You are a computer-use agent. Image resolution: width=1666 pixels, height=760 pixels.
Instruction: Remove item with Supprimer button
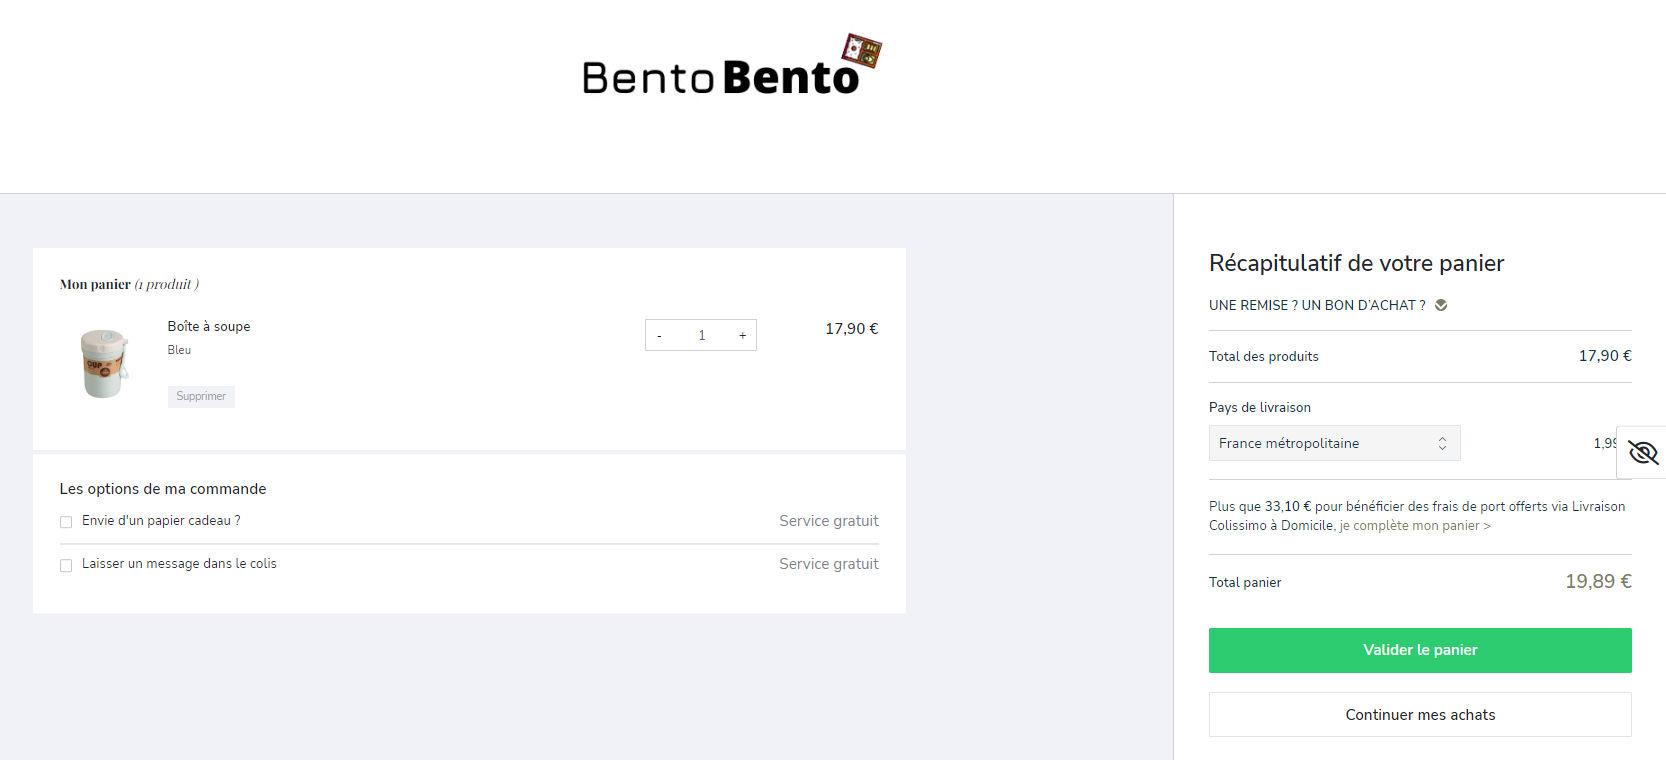201,396
